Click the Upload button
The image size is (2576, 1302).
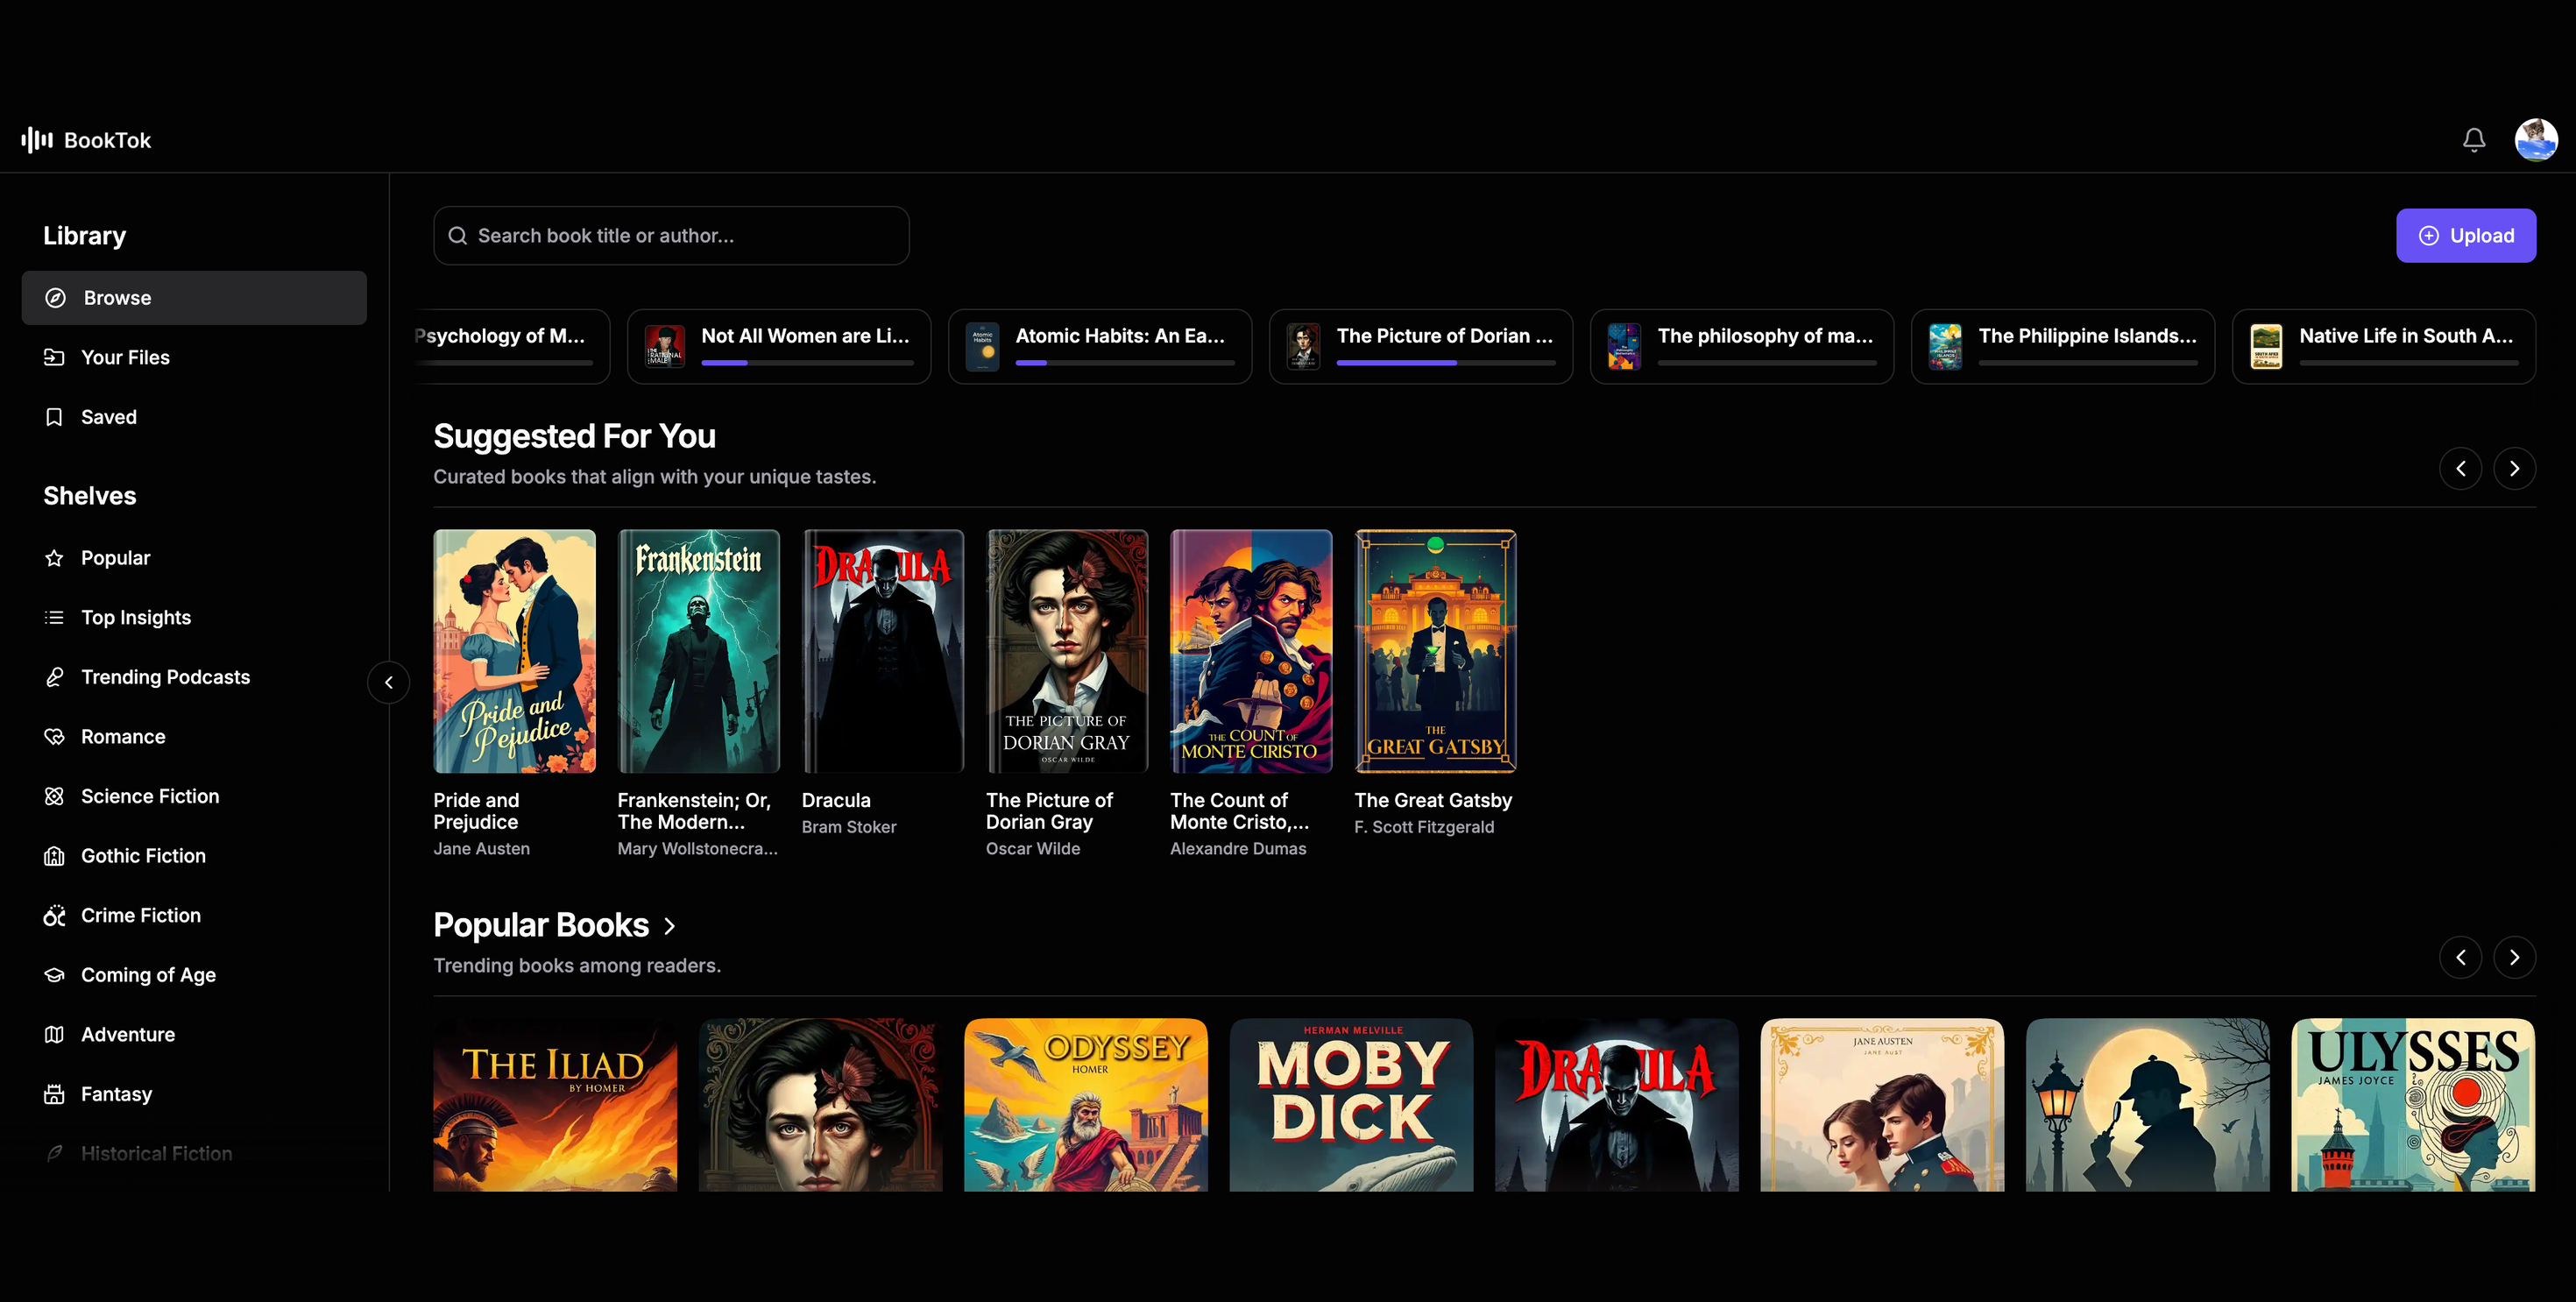[2466, 236]
